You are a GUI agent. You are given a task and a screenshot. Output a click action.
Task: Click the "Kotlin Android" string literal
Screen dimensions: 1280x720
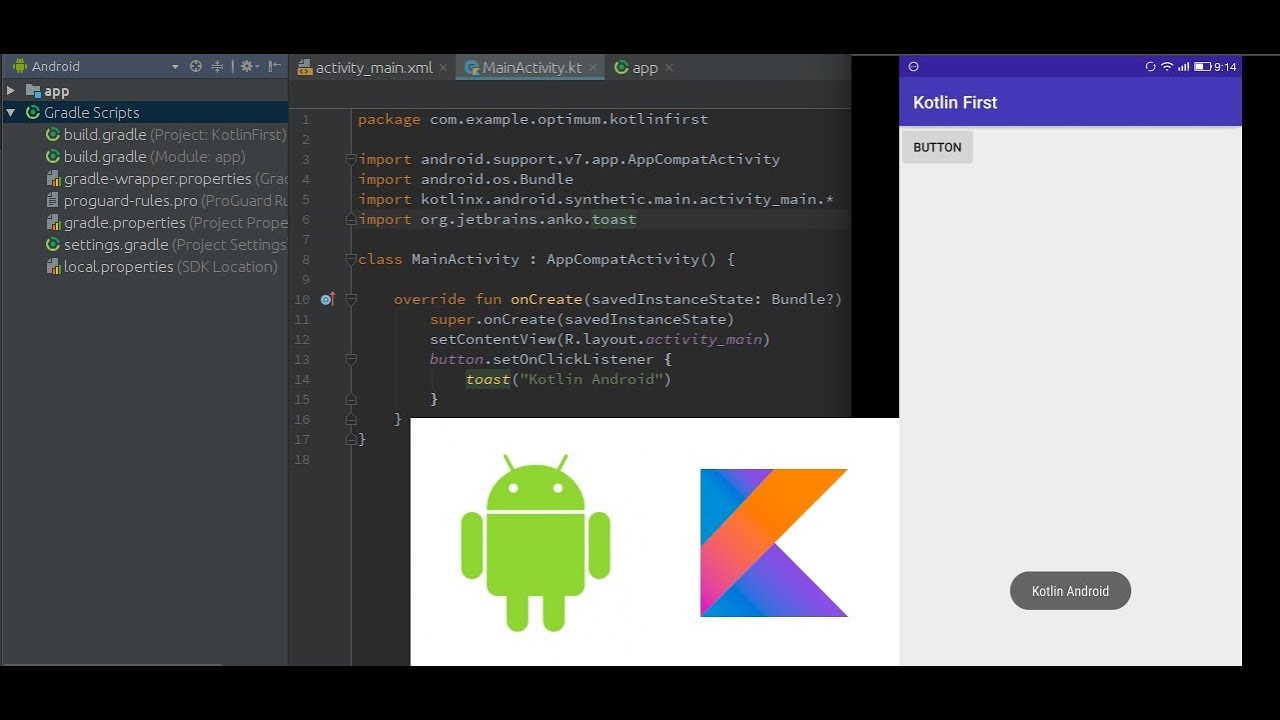tap(591, 379)
